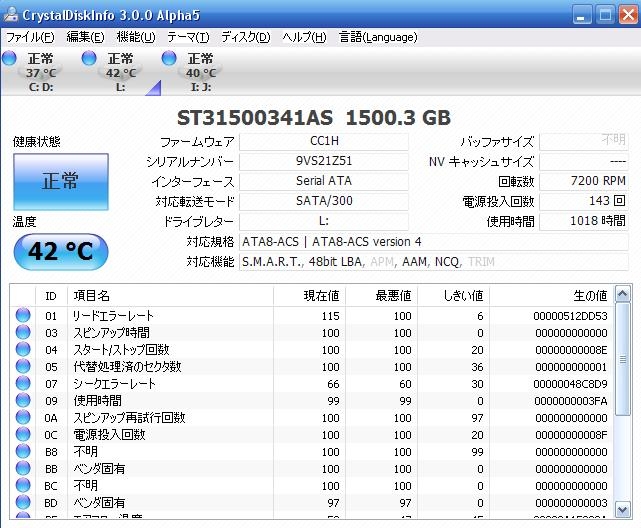Click the firmware field CC1H
641x528 pixels.
click(324, 141)
